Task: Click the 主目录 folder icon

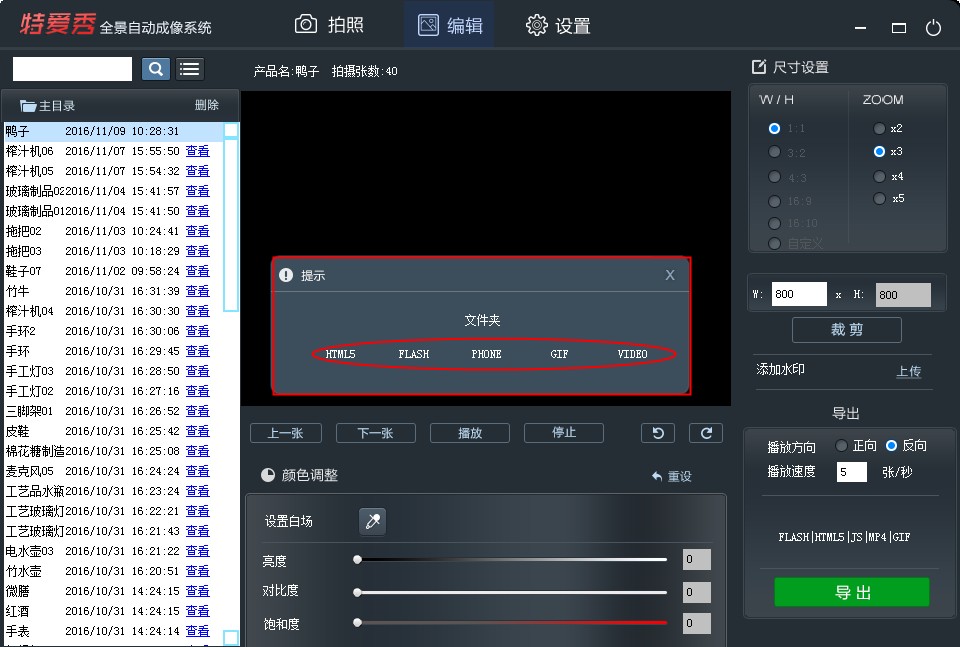Action: tap(28, 106)
